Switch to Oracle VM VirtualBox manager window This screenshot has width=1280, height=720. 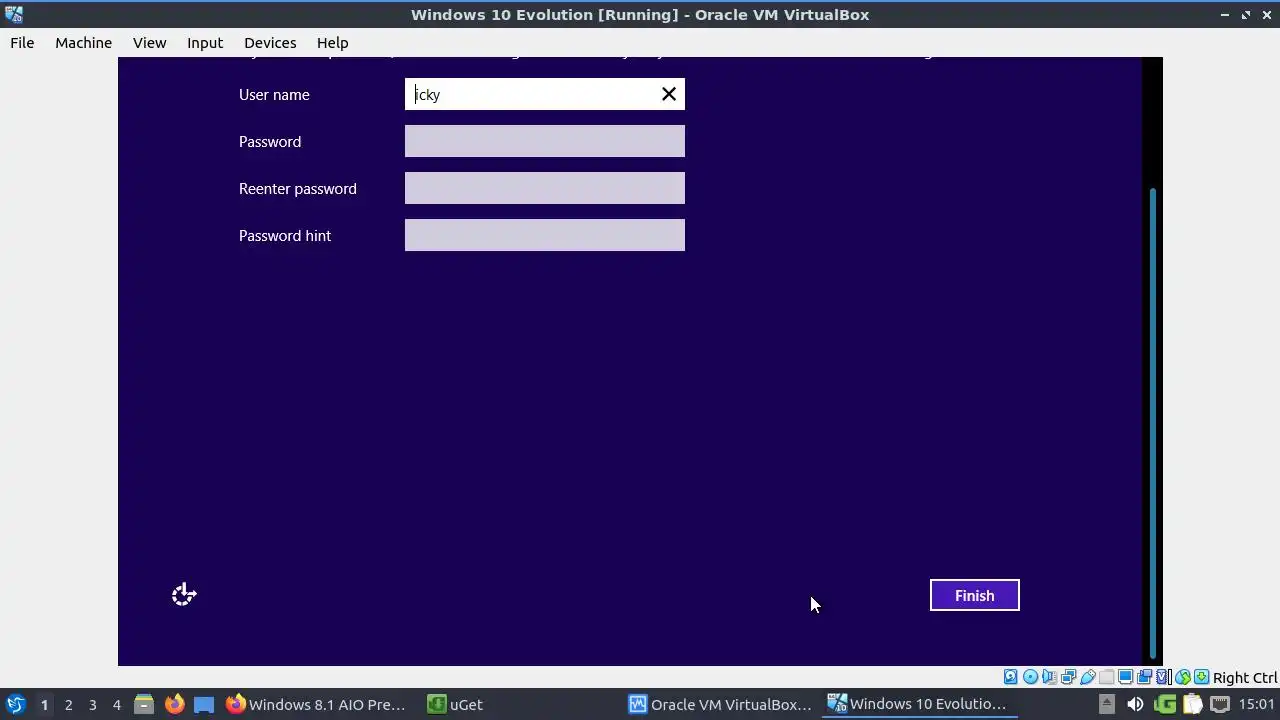point(720,704)
